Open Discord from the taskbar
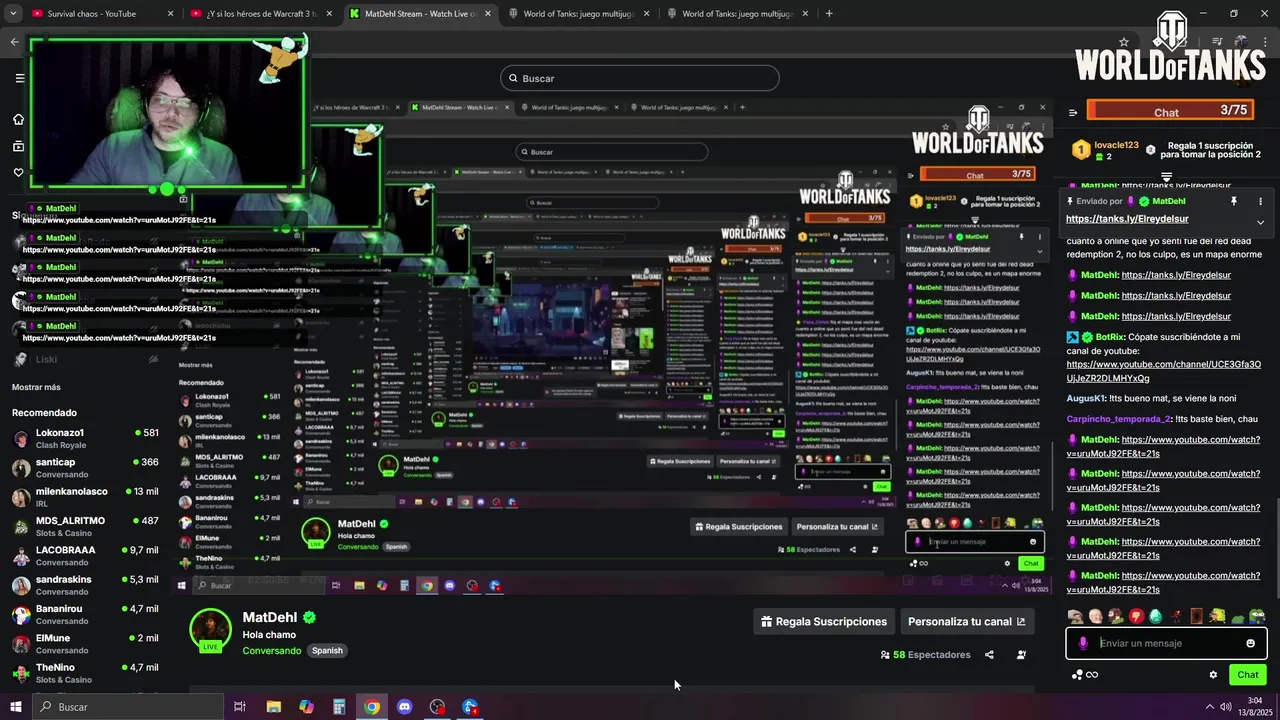The width and height of the screenshot is (1280, 720). point(404,707)
